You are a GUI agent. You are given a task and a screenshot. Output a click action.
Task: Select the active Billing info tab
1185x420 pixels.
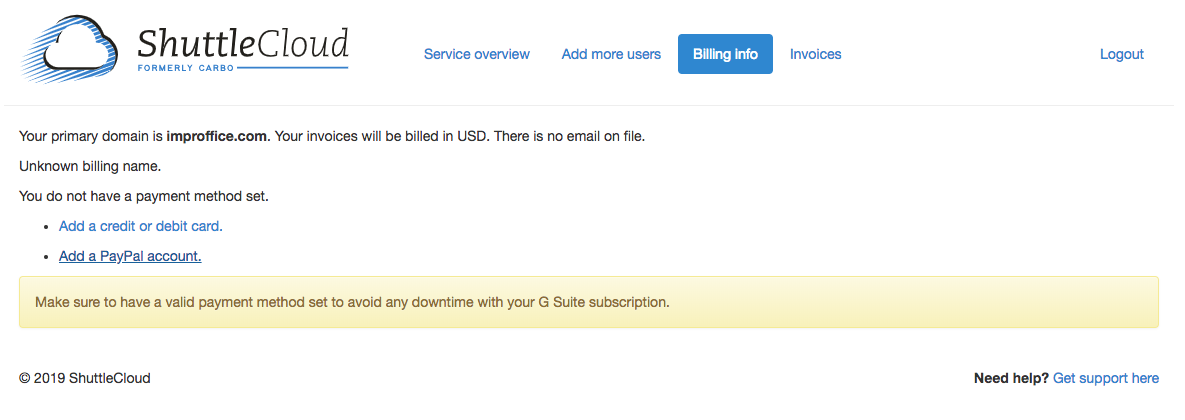(x=726, y=54)
